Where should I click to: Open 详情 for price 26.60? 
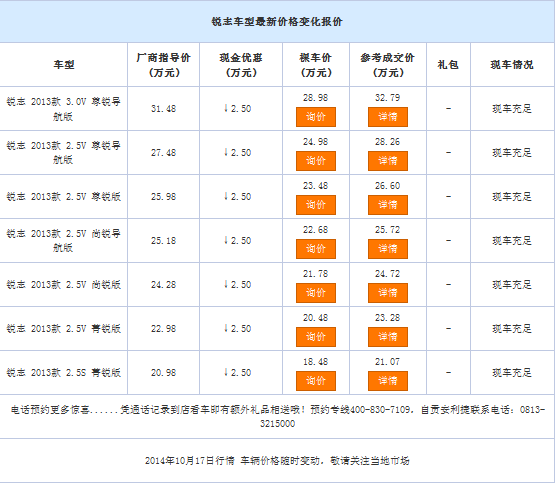click(x=388, y=205)
